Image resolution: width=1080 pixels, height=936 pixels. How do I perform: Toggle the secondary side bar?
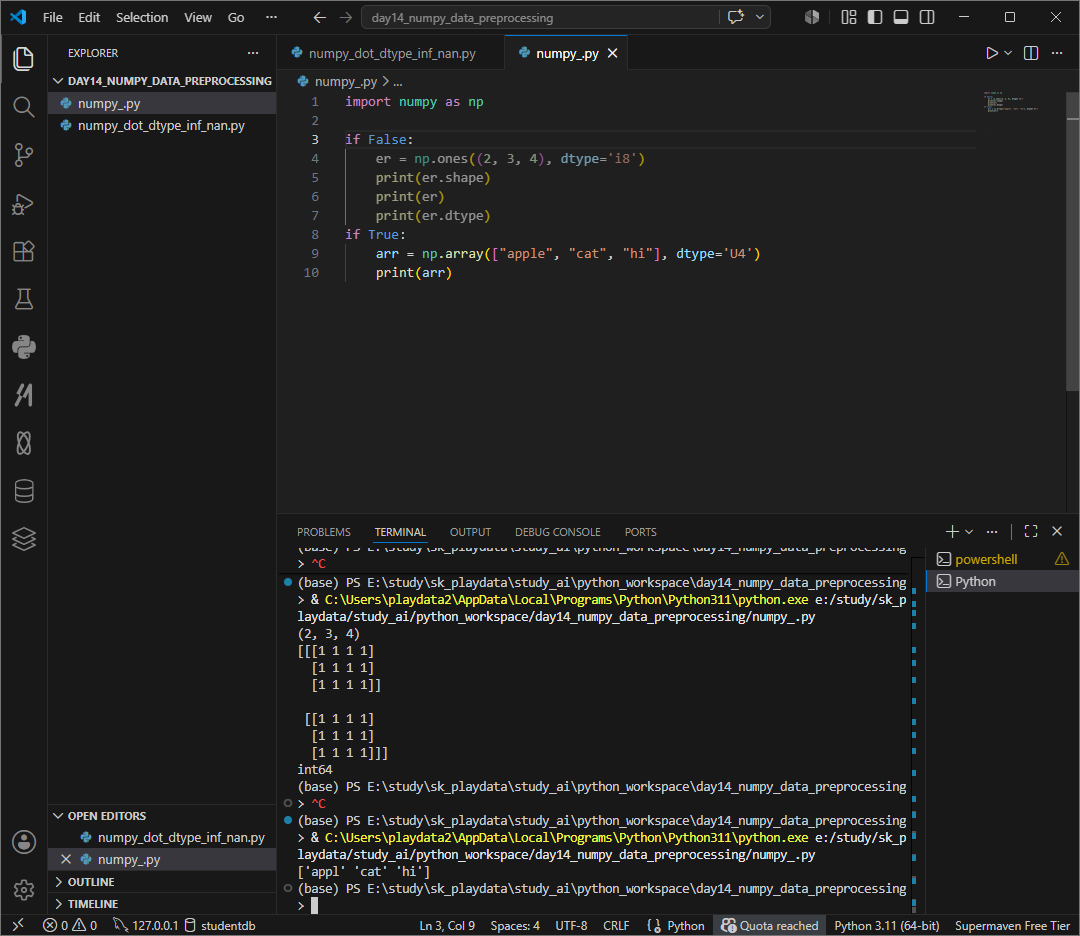(x=927, y=17)
